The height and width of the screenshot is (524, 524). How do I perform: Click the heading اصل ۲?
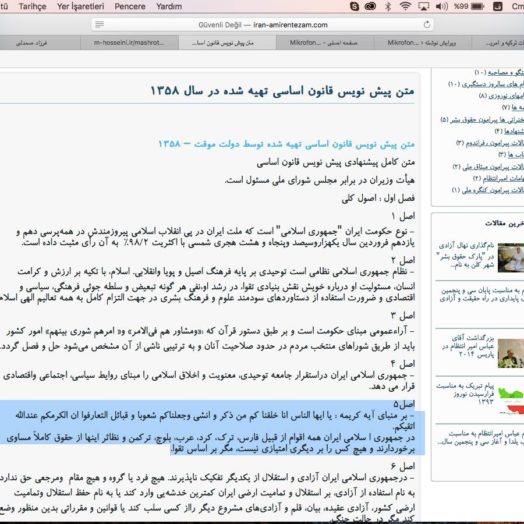403,260
